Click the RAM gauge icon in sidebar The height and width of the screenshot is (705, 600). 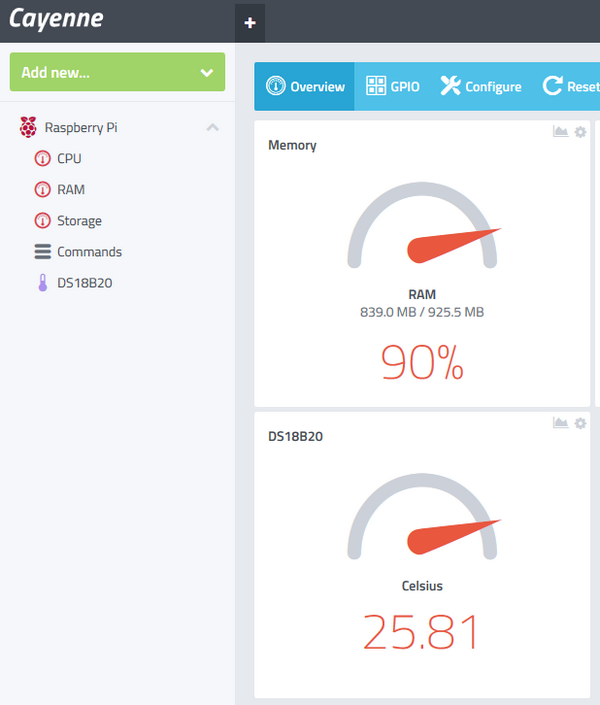tap(43, 189)
